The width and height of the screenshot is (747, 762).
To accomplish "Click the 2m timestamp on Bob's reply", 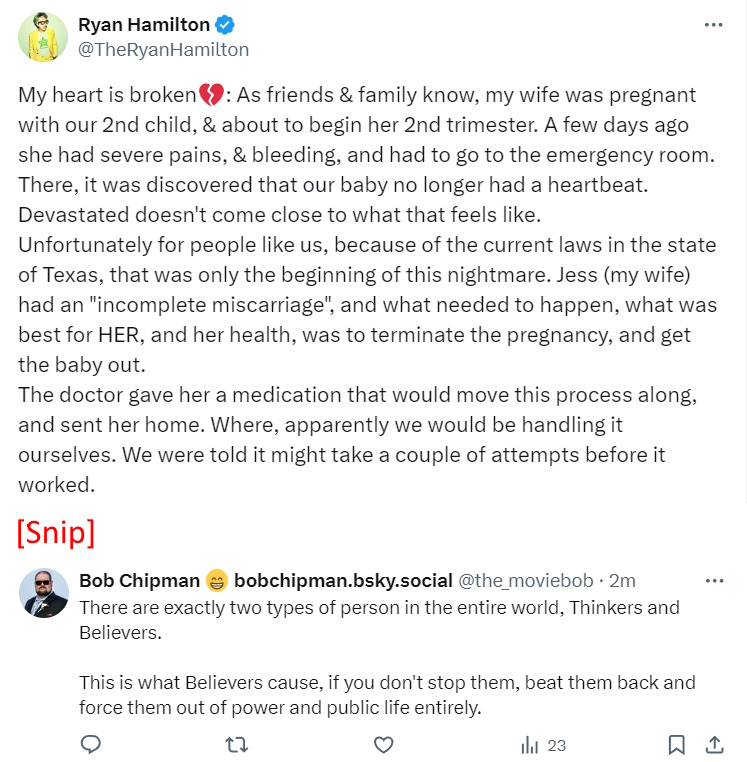I will tap(622, 581).
